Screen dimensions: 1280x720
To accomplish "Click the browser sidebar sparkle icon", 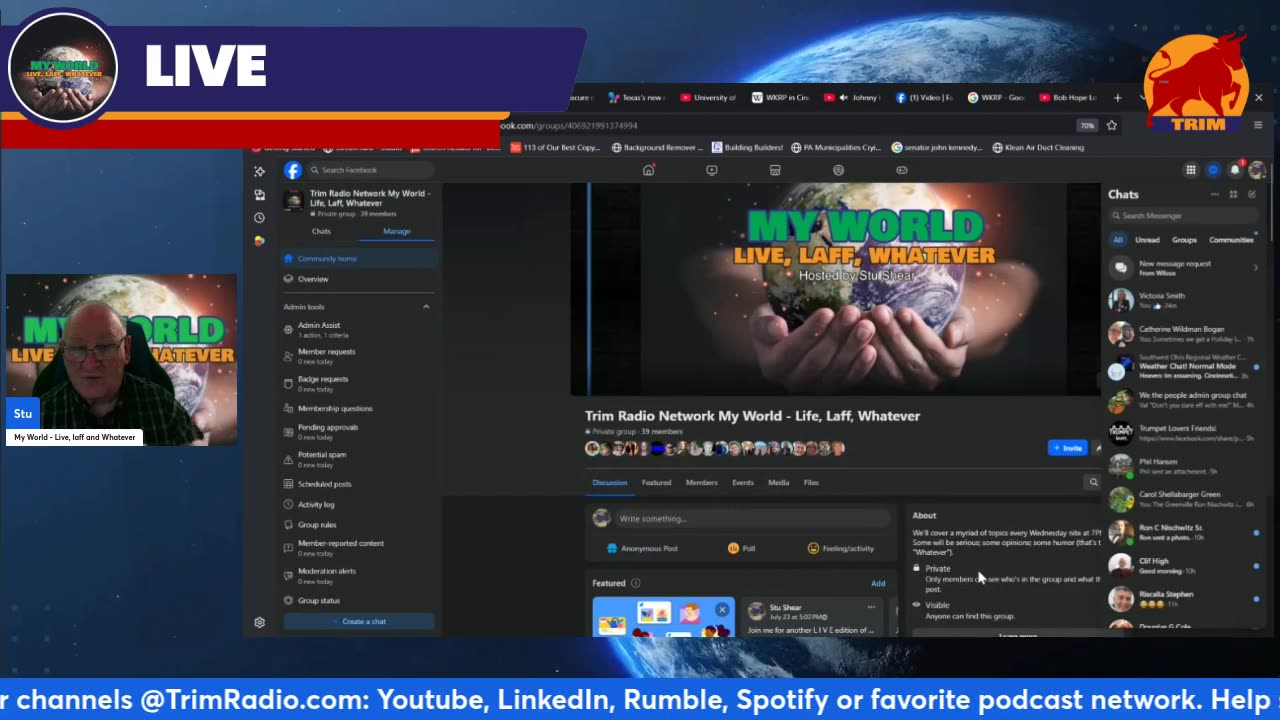I will point(259,172).
